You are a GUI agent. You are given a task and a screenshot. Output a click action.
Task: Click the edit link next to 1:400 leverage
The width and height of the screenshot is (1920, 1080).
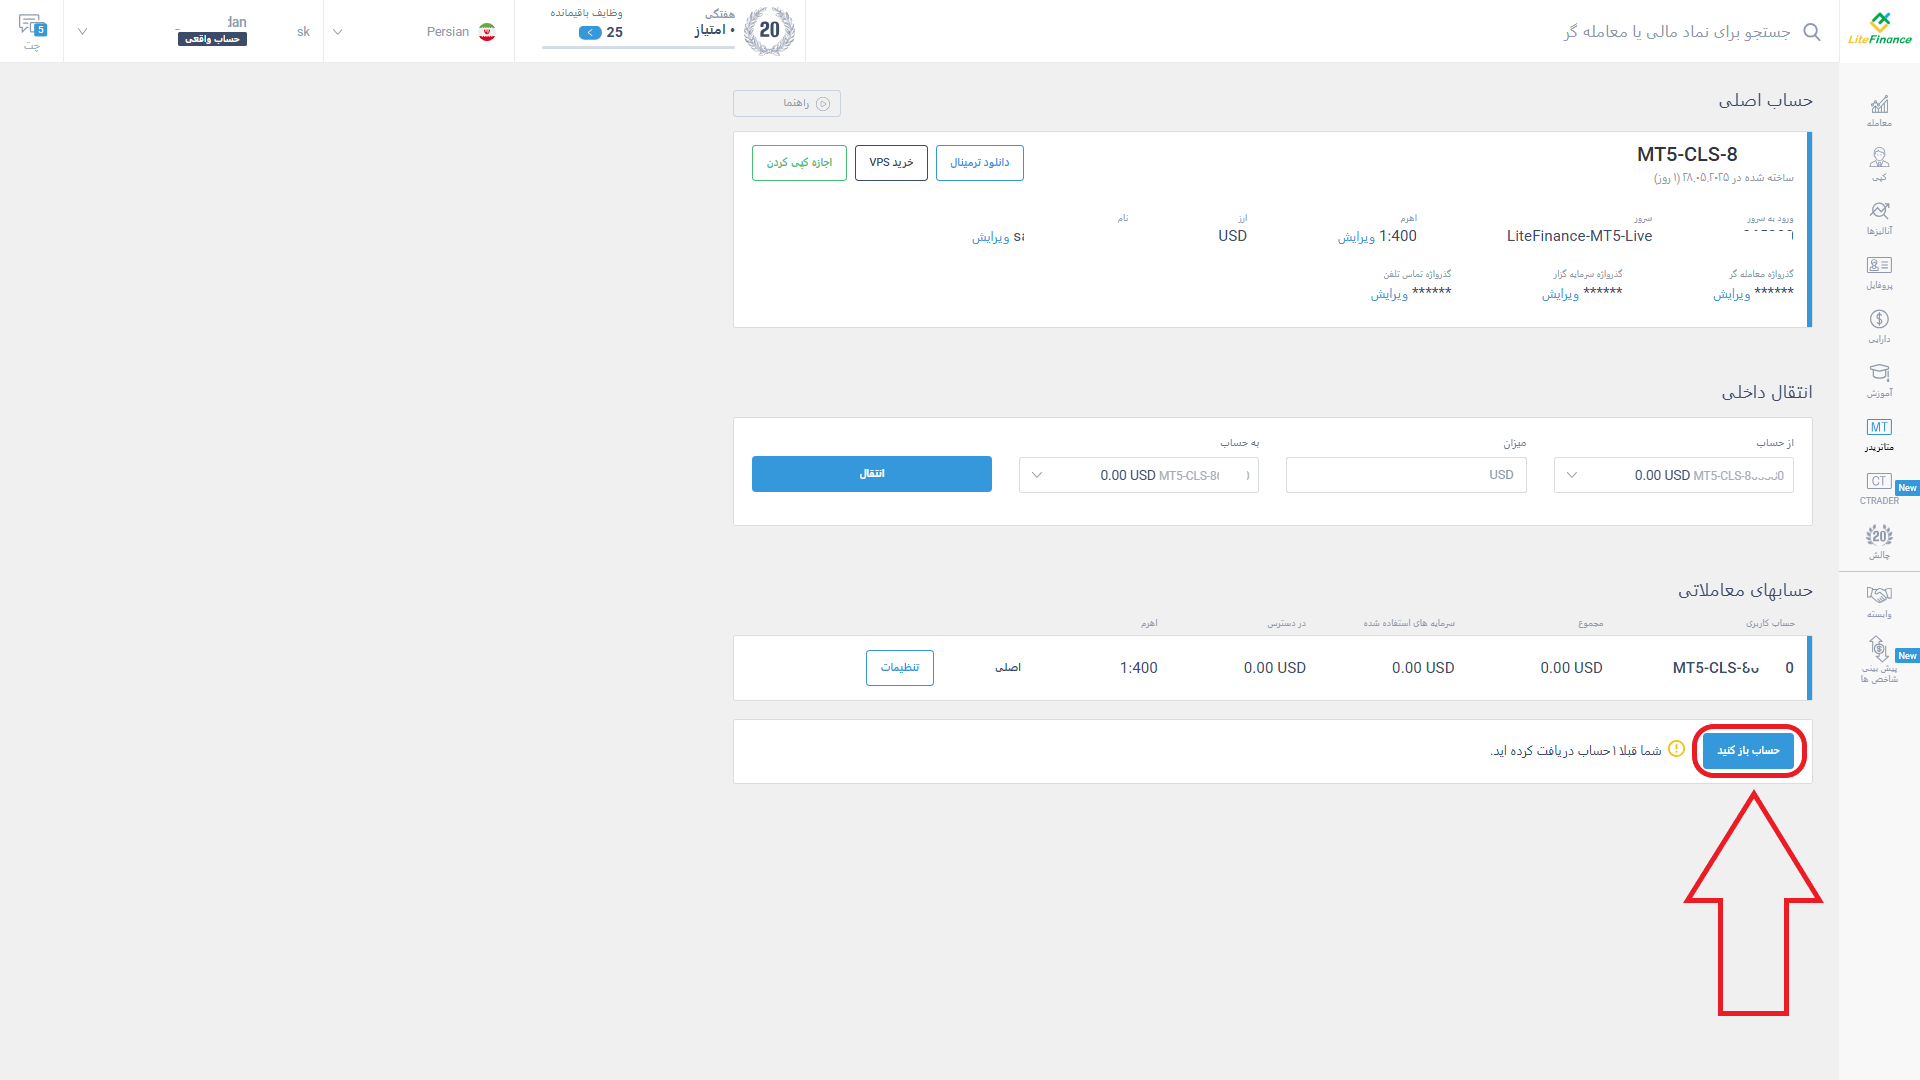1356,237
